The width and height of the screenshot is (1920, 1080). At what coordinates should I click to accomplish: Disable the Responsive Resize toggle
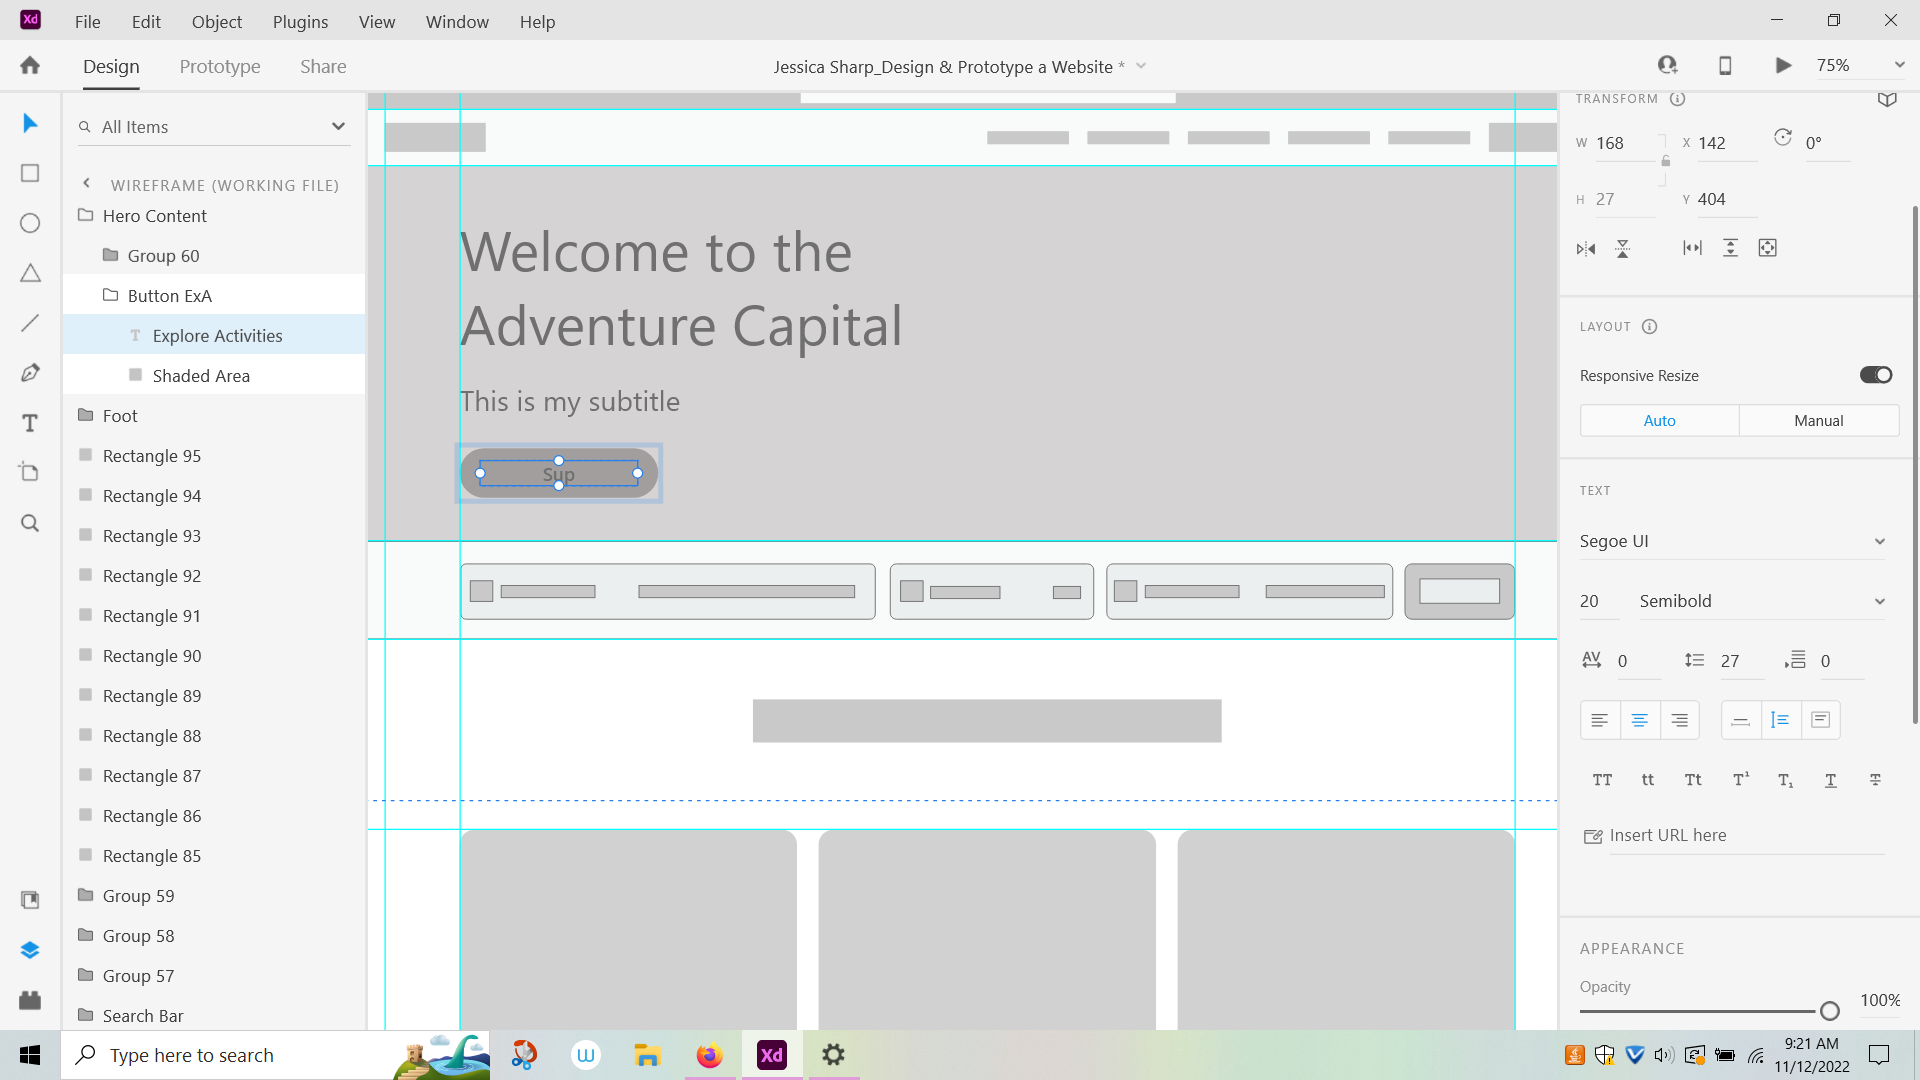point(1874,375)
